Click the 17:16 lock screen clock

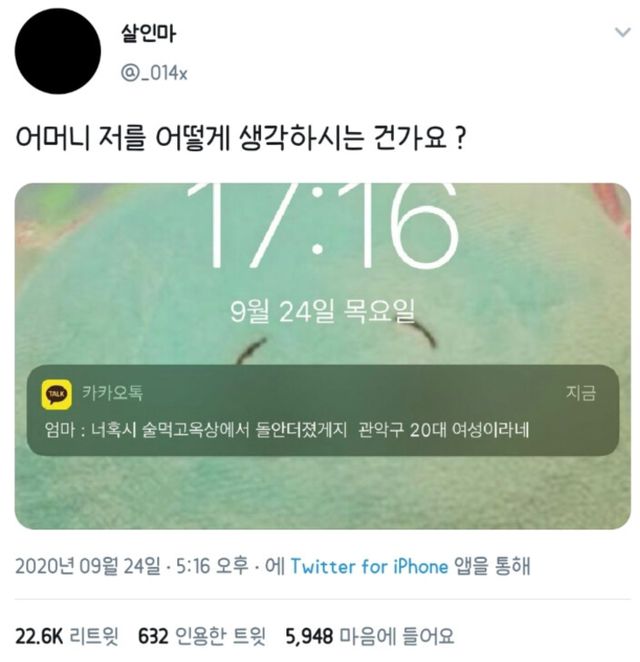point(323,226)
